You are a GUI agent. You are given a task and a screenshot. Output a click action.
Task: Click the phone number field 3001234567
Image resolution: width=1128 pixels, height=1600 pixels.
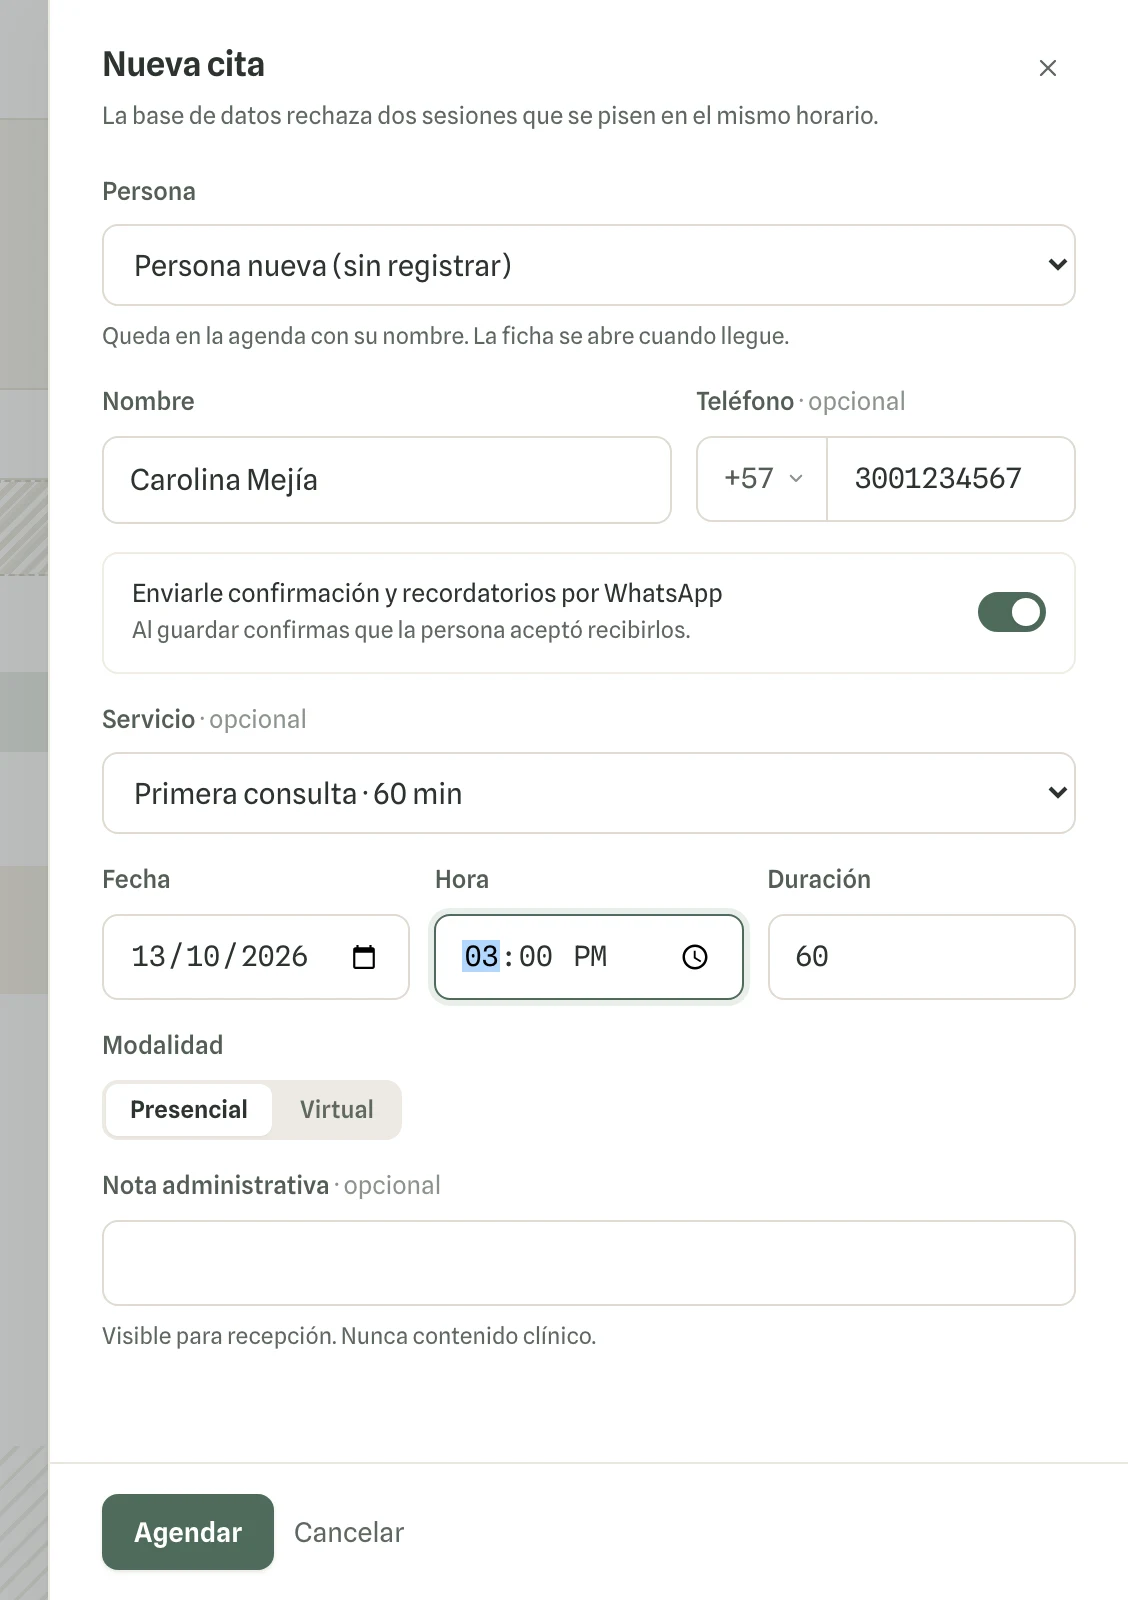point(950,479)
